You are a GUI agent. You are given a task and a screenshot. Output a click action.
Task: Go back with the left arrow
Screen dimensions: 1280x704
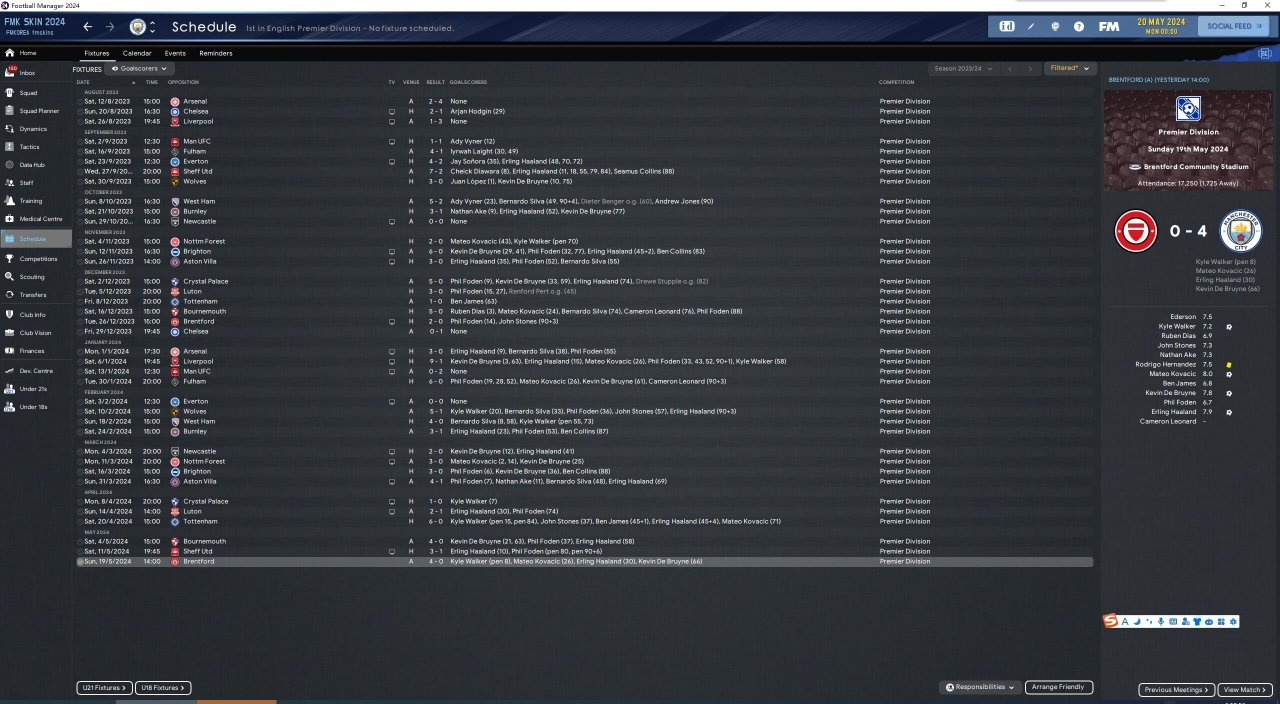tap(88, 26)
